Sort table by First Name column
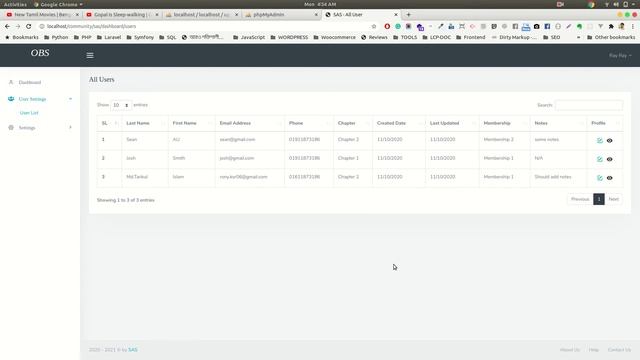The width and height of the screenshot is (640, 360). [x=191, y=123]
